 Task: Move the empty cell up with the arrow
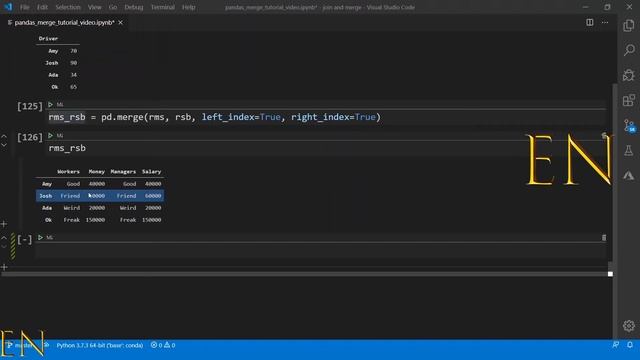pos(4,238)
